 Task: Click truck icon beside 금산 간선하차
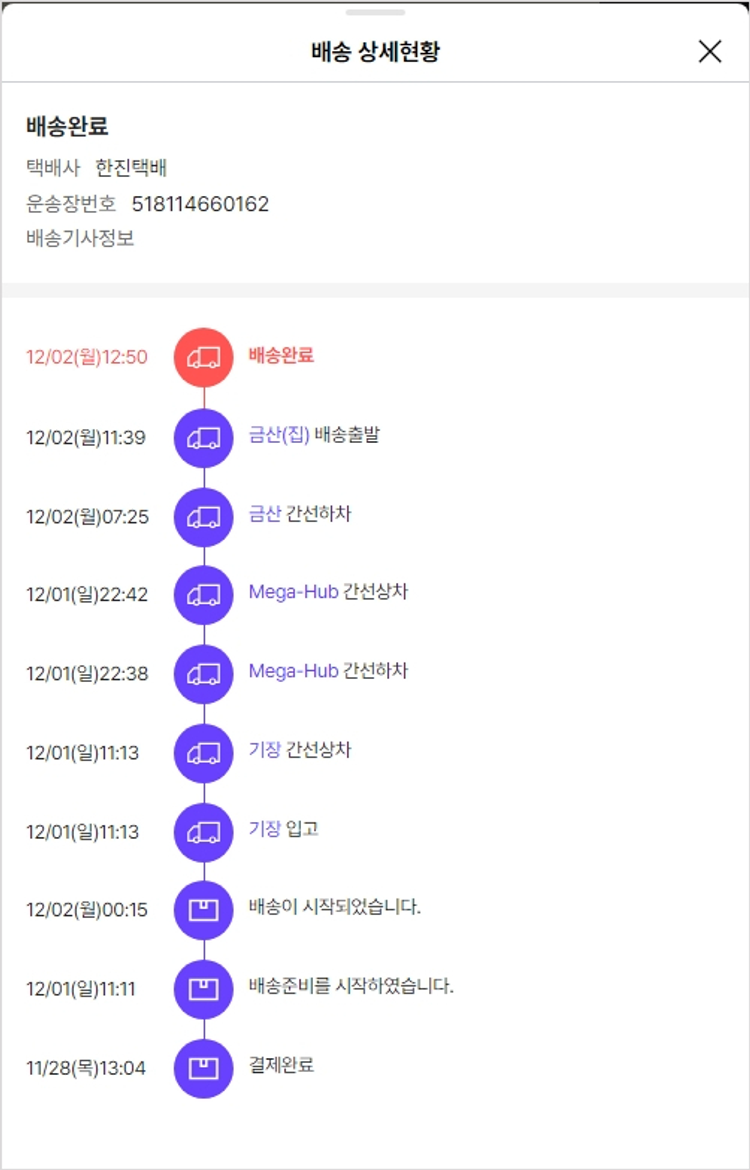pyautogui.click(x=204, y=516)
